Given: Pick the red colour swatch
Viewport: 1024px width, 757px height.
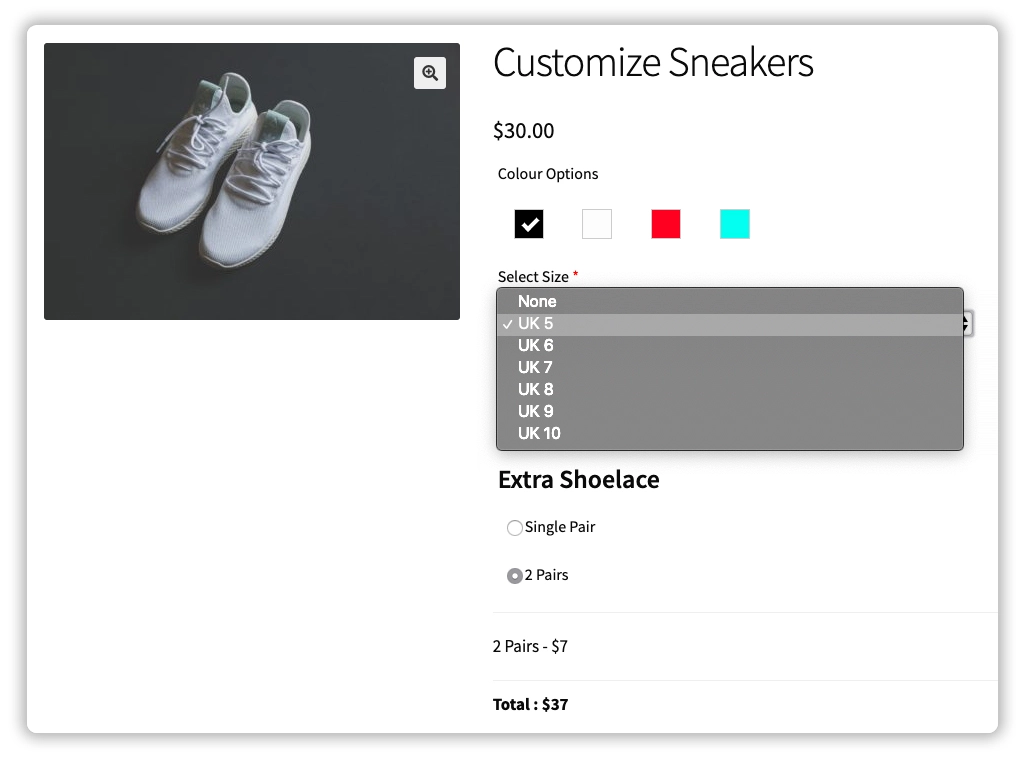Looking at the screenshot, I should 666,224.
